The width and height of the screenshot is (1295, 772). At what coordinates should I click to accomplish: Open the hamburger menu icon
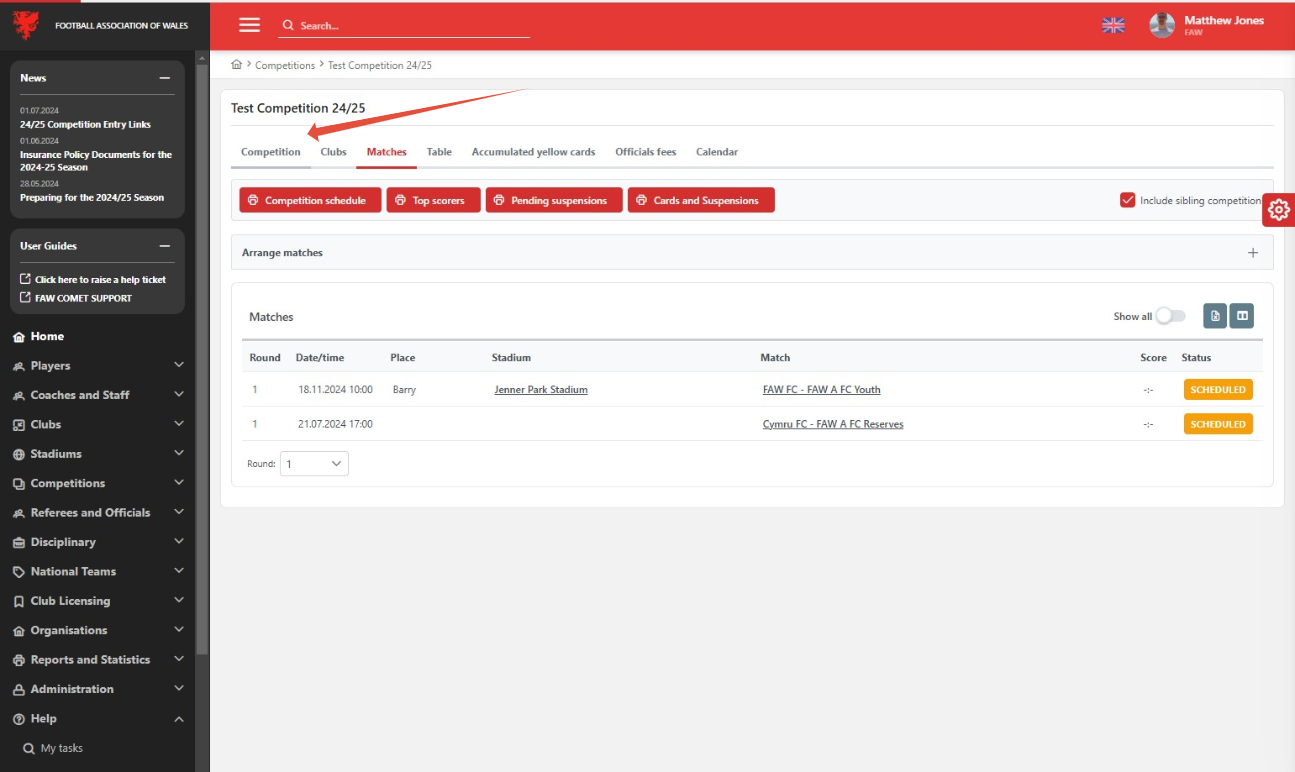pyautogui.click(x=250, y=25)
